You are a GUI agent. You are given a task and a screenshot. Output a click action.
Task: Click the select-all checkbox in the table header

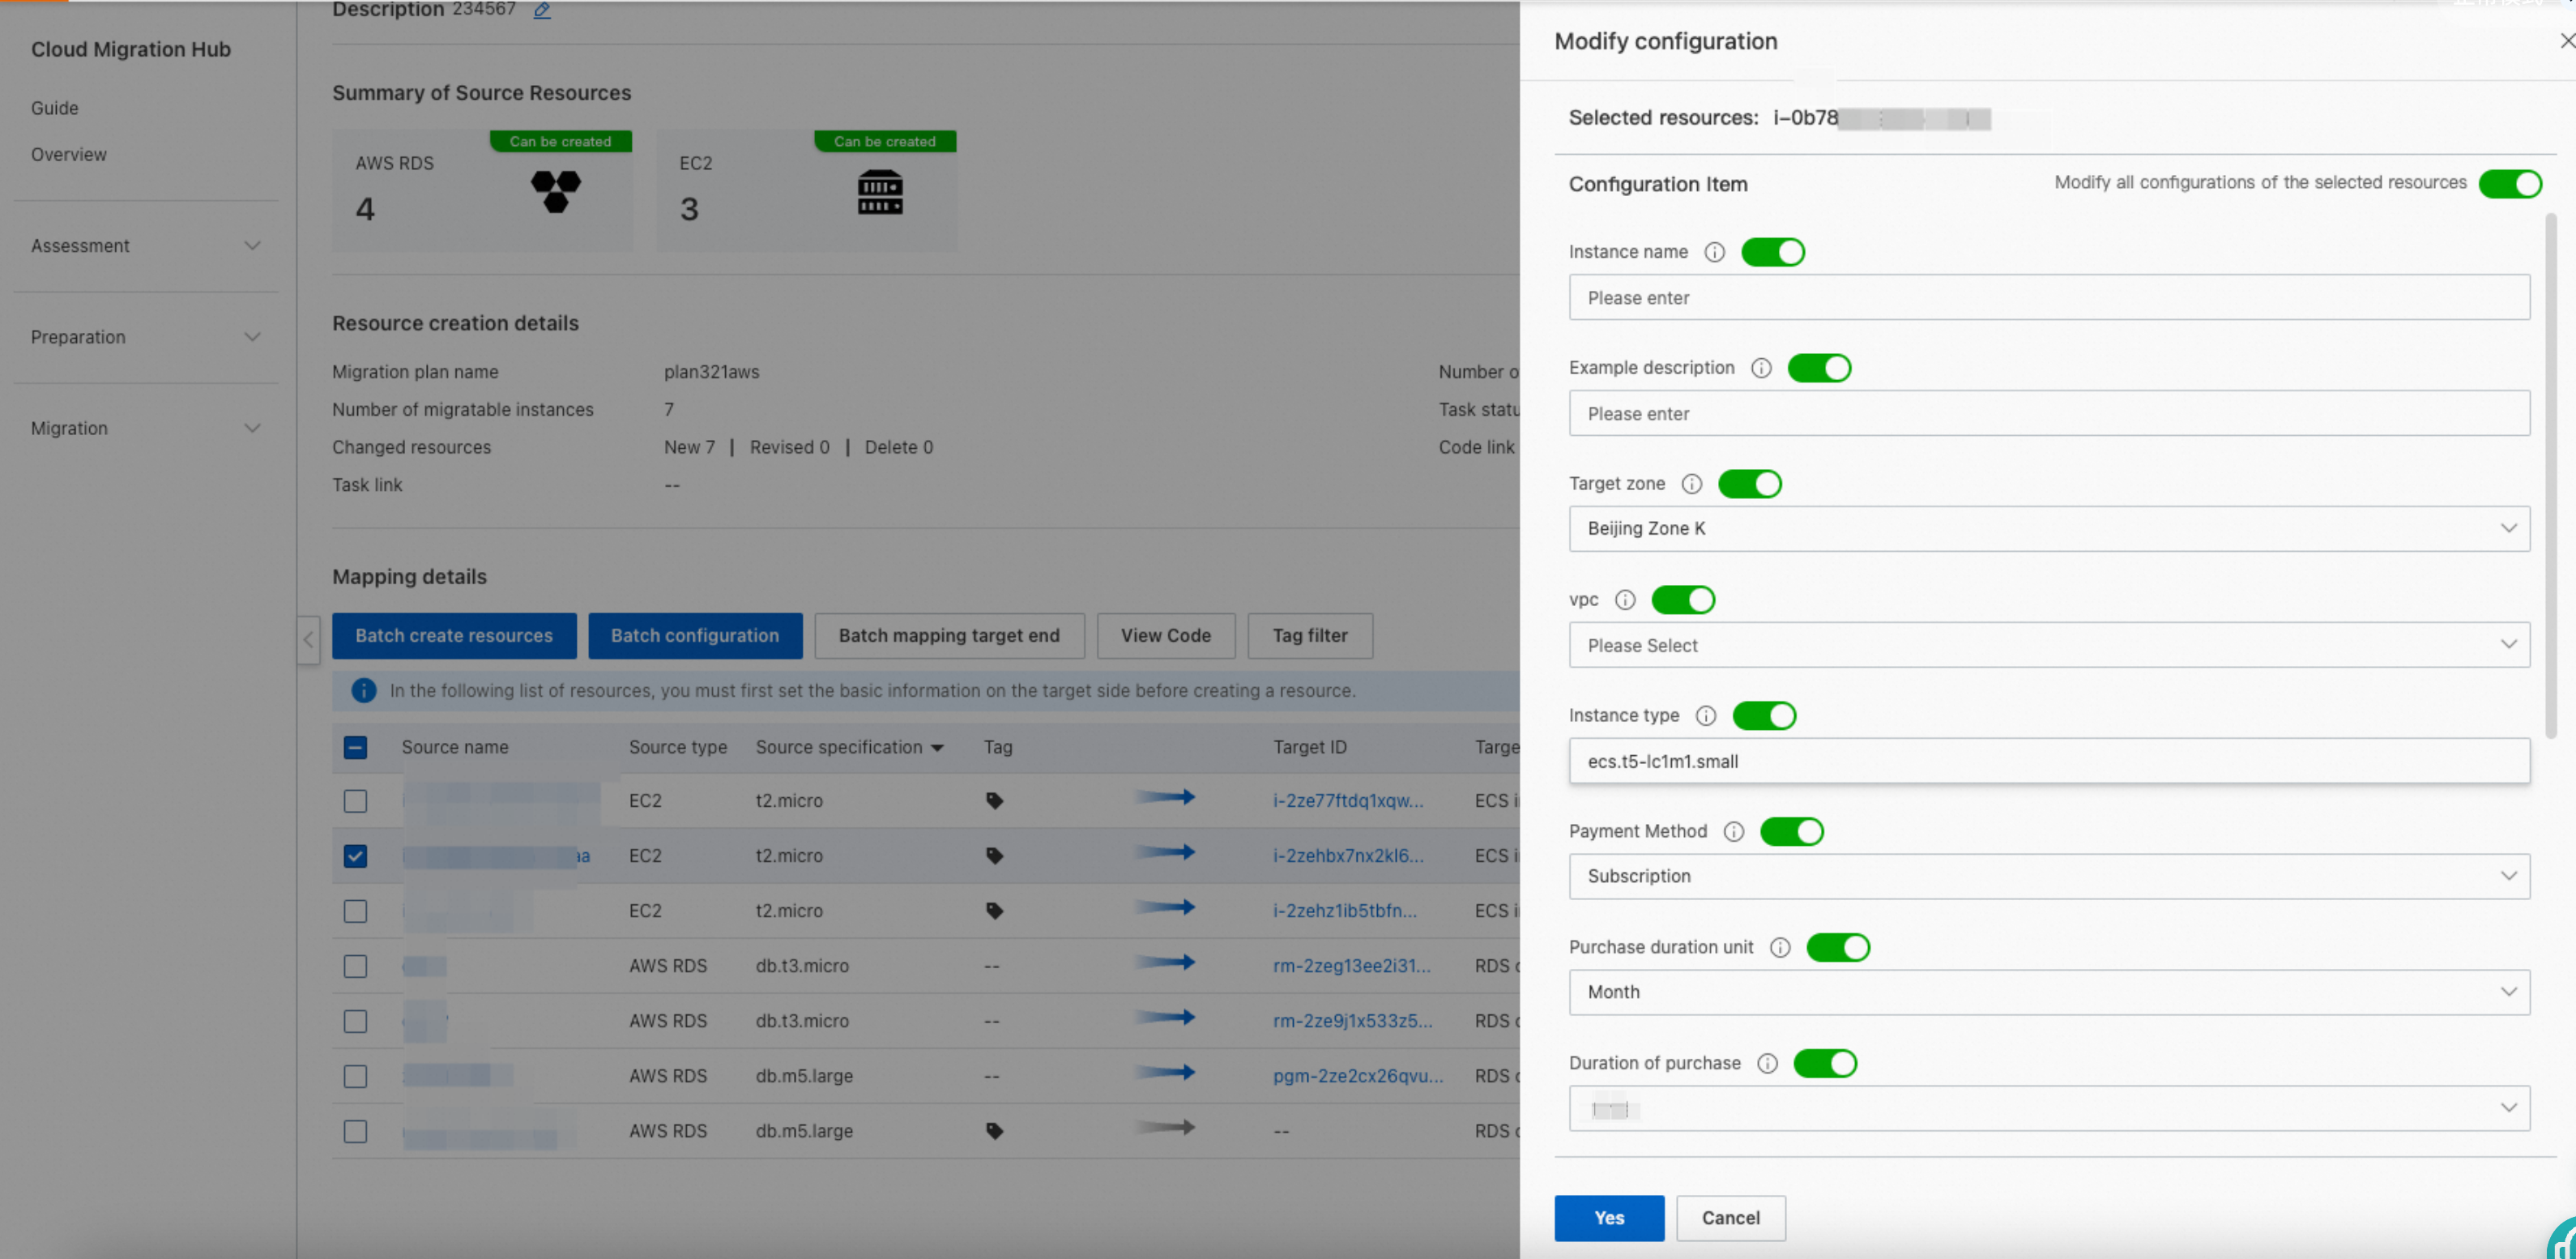click(355, 748)
